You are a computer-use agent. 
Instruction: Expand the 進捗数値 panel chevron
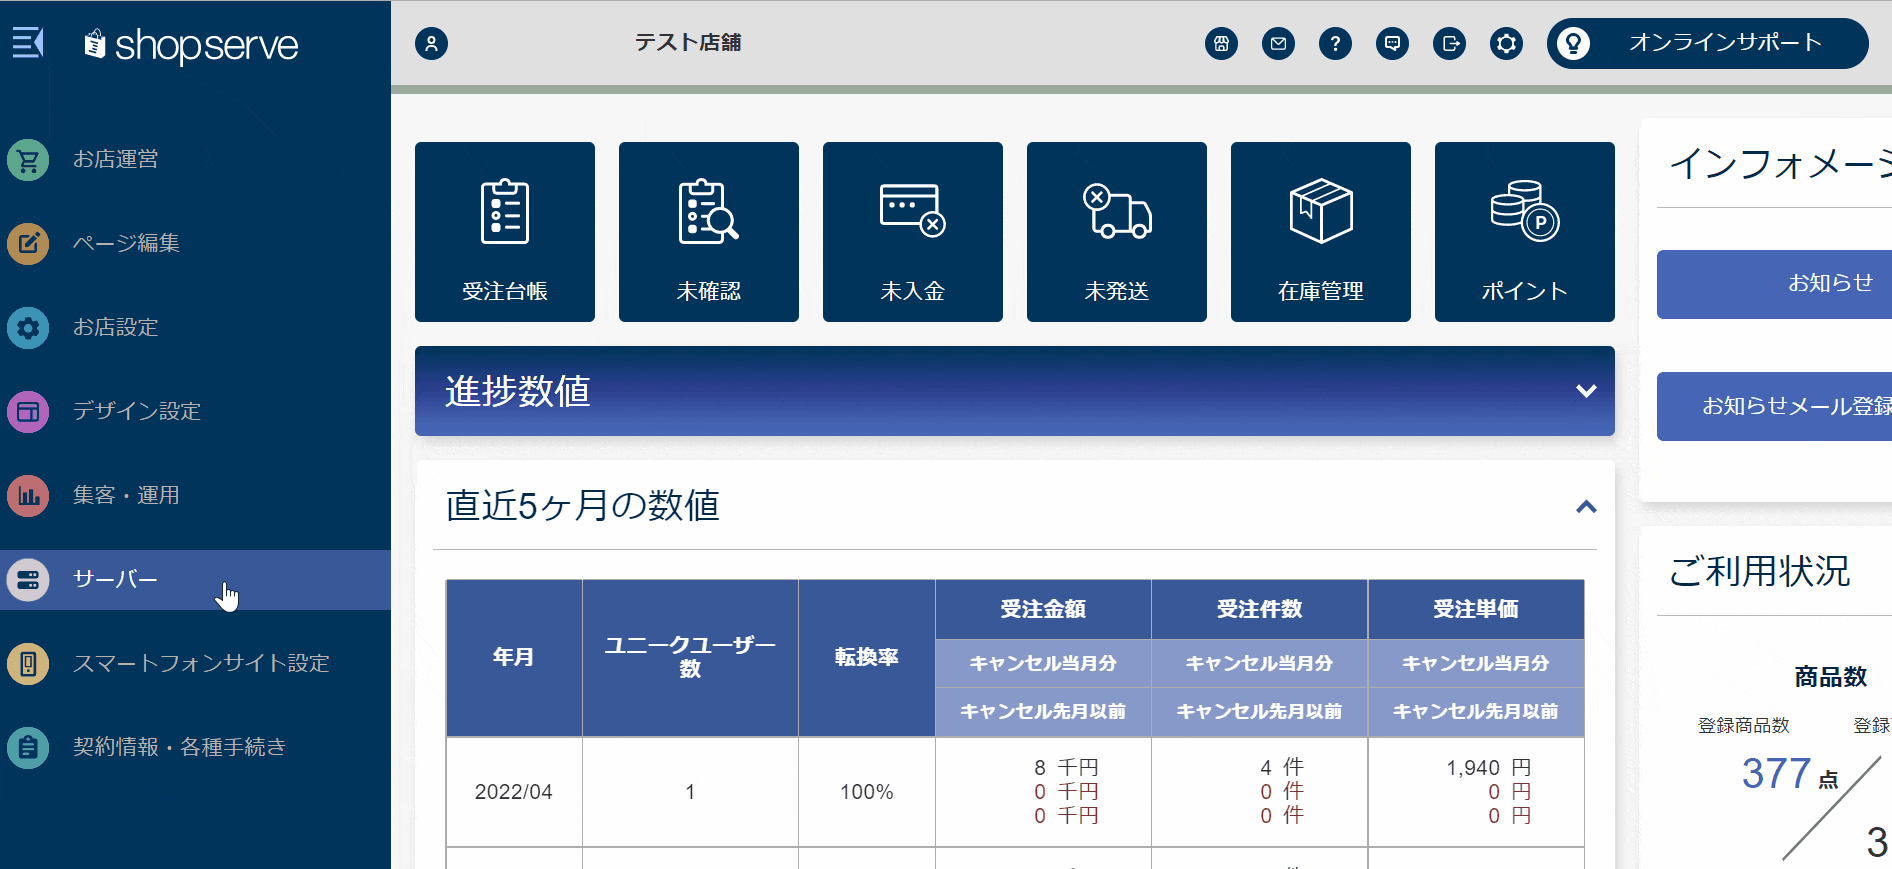[1586, 391]
